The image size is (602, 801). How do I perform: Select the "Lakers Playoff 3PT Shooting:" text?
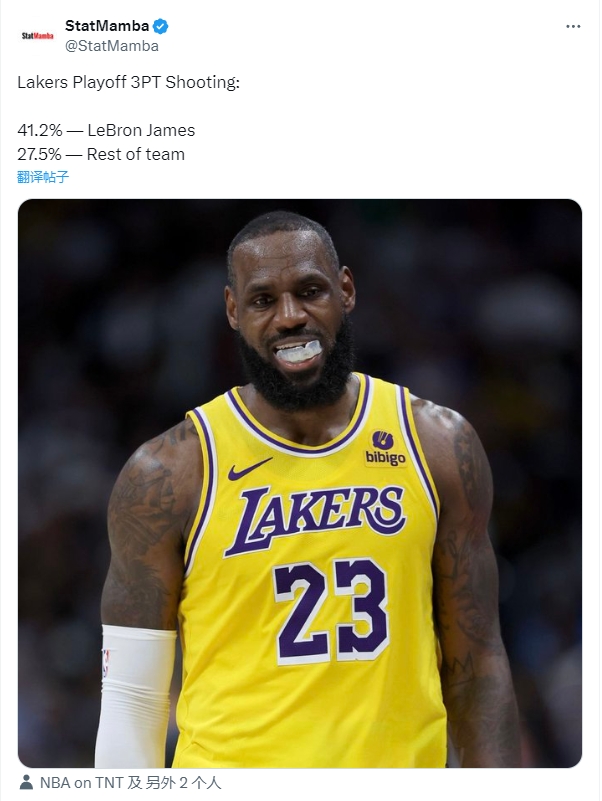[128, 82]
